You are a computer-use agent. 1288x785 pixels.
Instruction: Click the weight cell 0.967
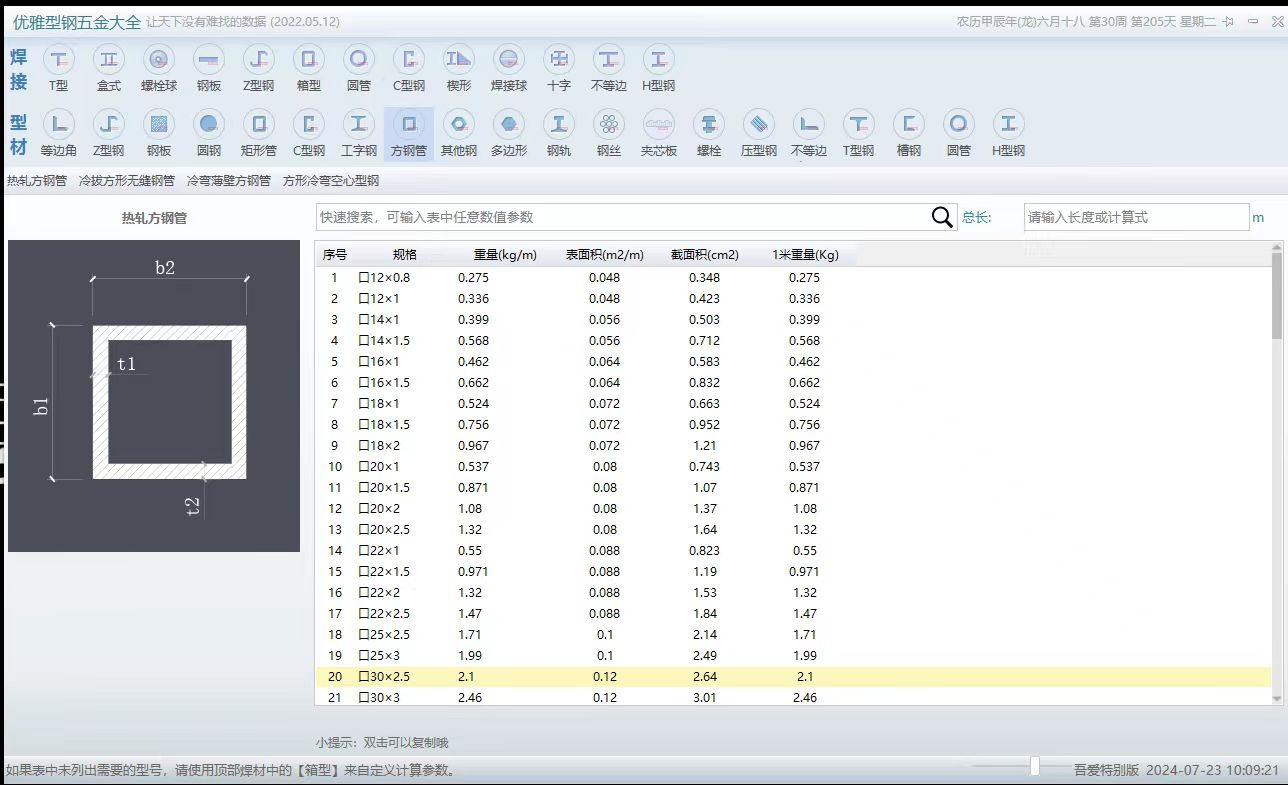click(x=474, y=445)
